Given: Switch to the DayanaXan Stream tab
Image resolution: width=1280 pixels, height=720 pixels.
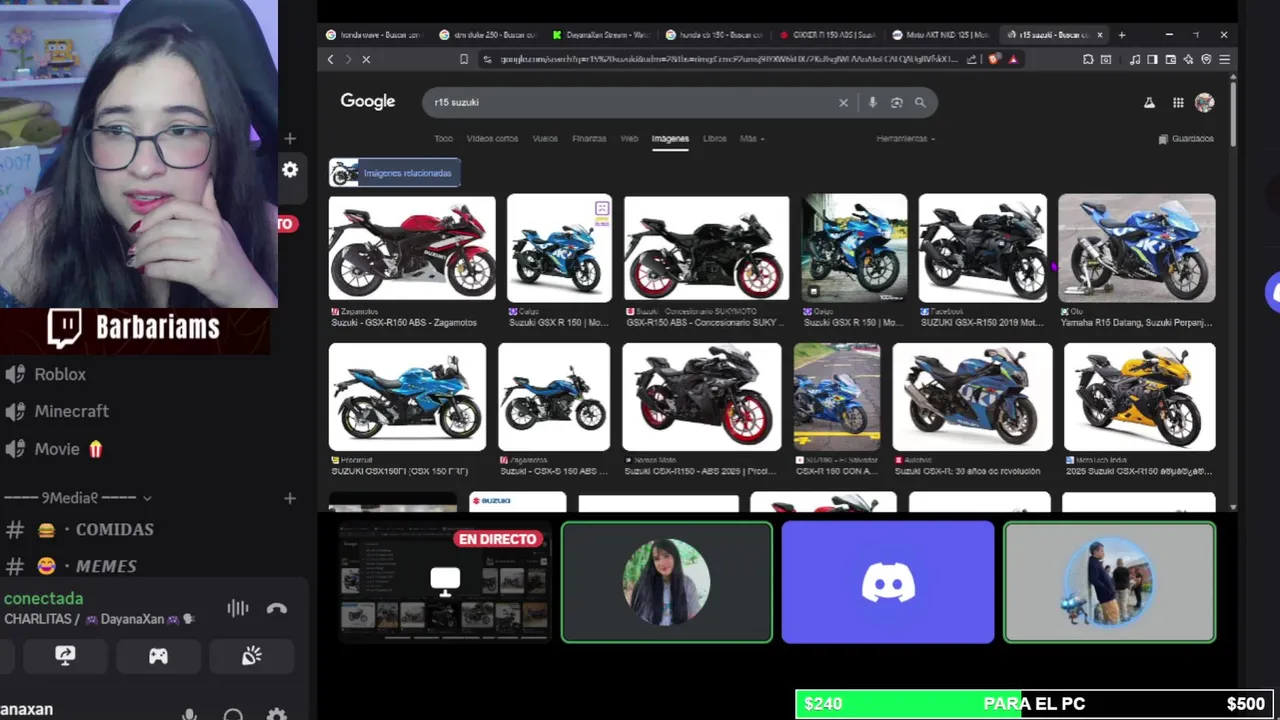Looking at the screenshot, I should (x=602, y=35).
